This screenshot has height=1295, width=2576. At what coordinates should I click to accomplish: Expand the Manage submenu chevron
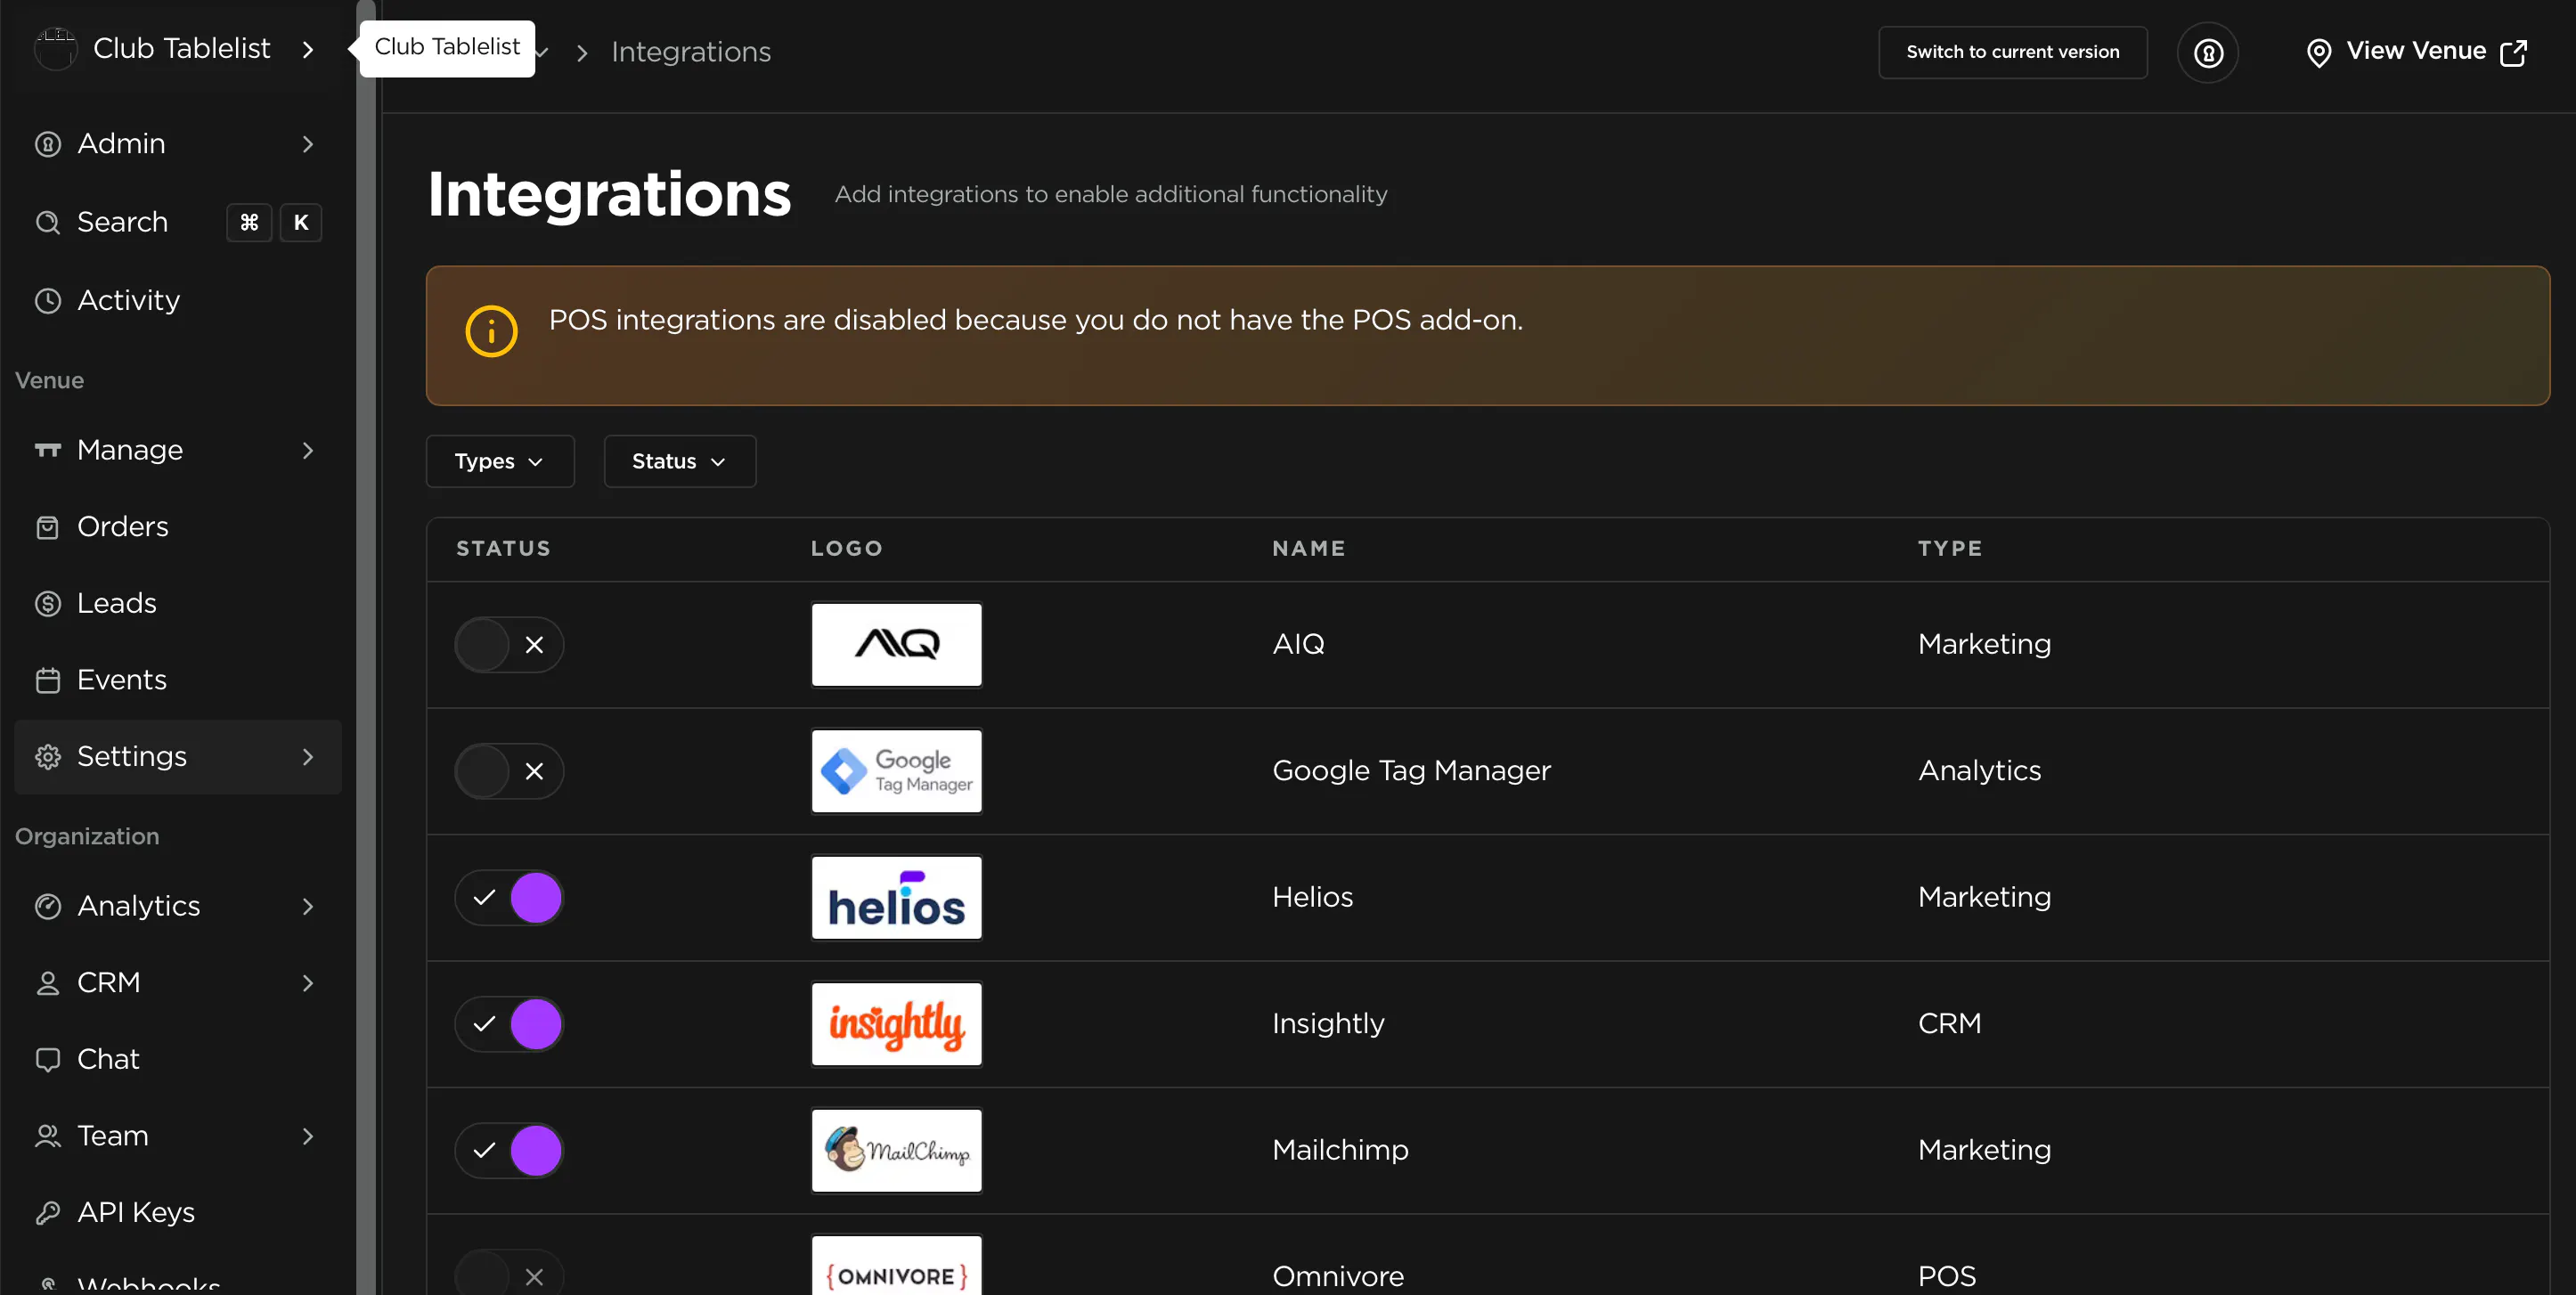(x=308, y=450)
